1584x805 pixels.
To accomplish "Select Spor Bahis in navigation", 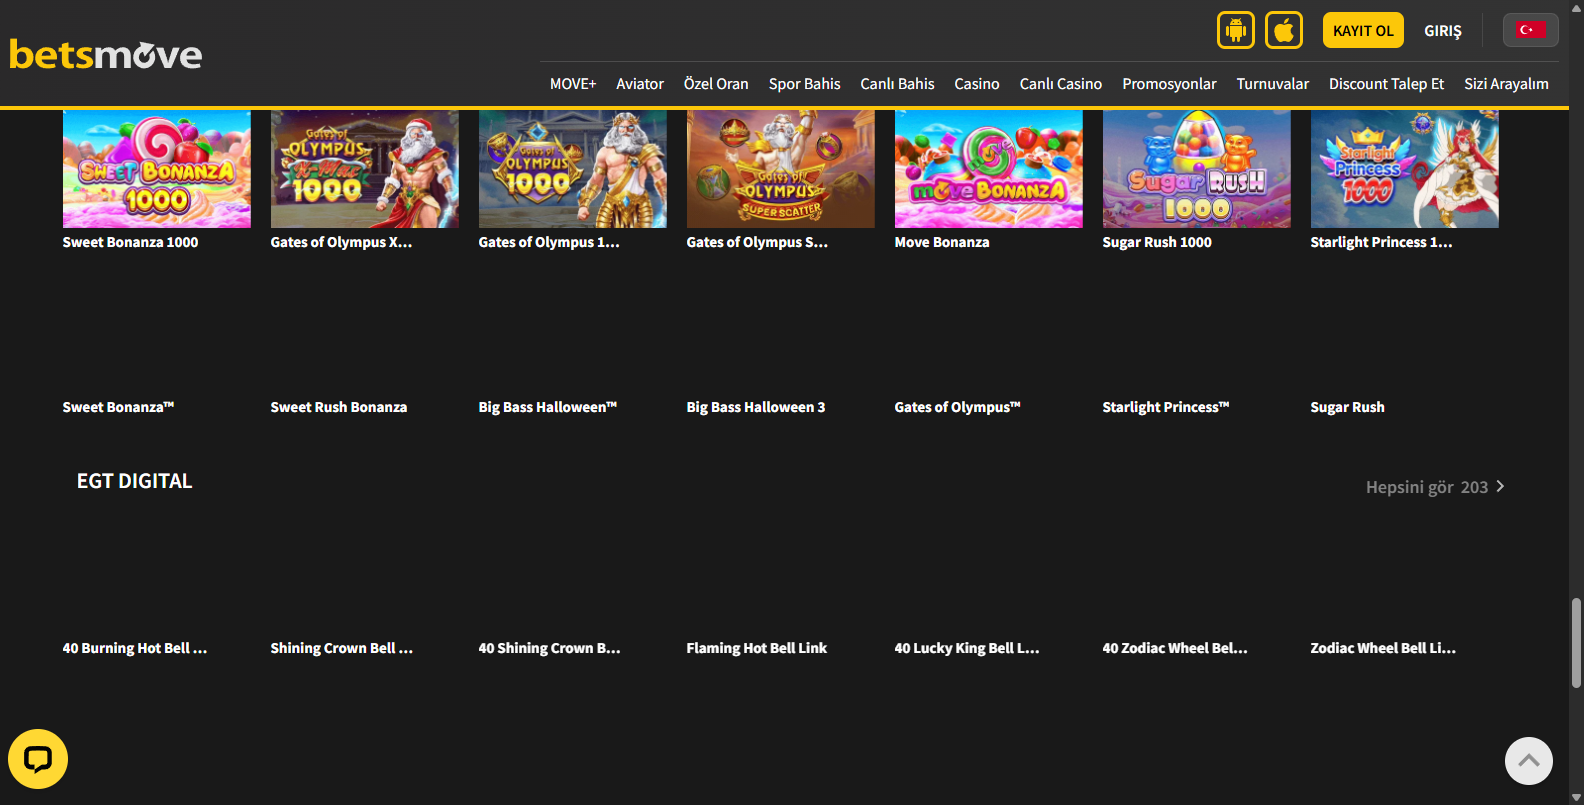I will (804, 84).
